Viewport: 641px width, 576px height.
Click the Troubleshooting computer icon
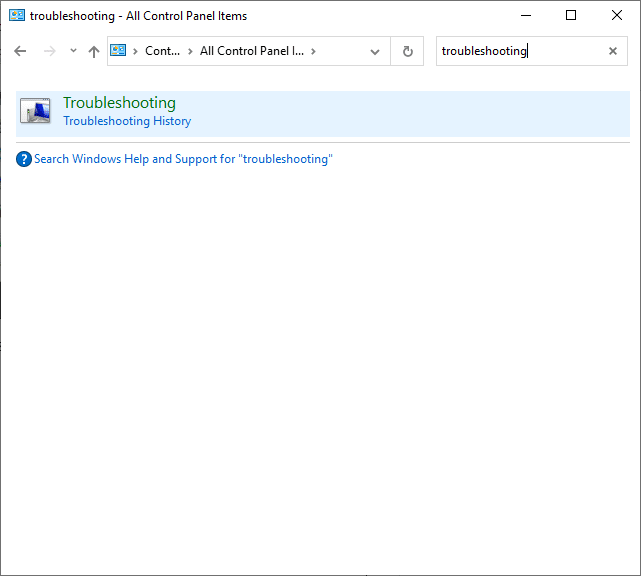tap(35, 112)
